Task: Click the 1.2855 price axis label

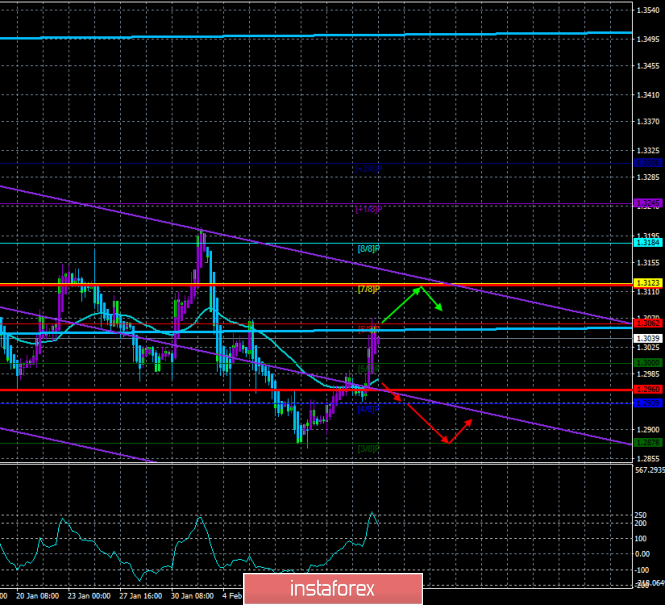Action: coord(648,459)
